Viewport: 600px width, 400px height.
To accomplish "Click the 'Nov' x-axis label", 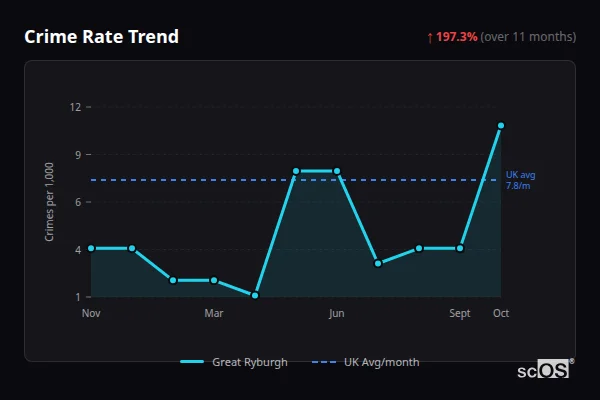I will 91,313.
